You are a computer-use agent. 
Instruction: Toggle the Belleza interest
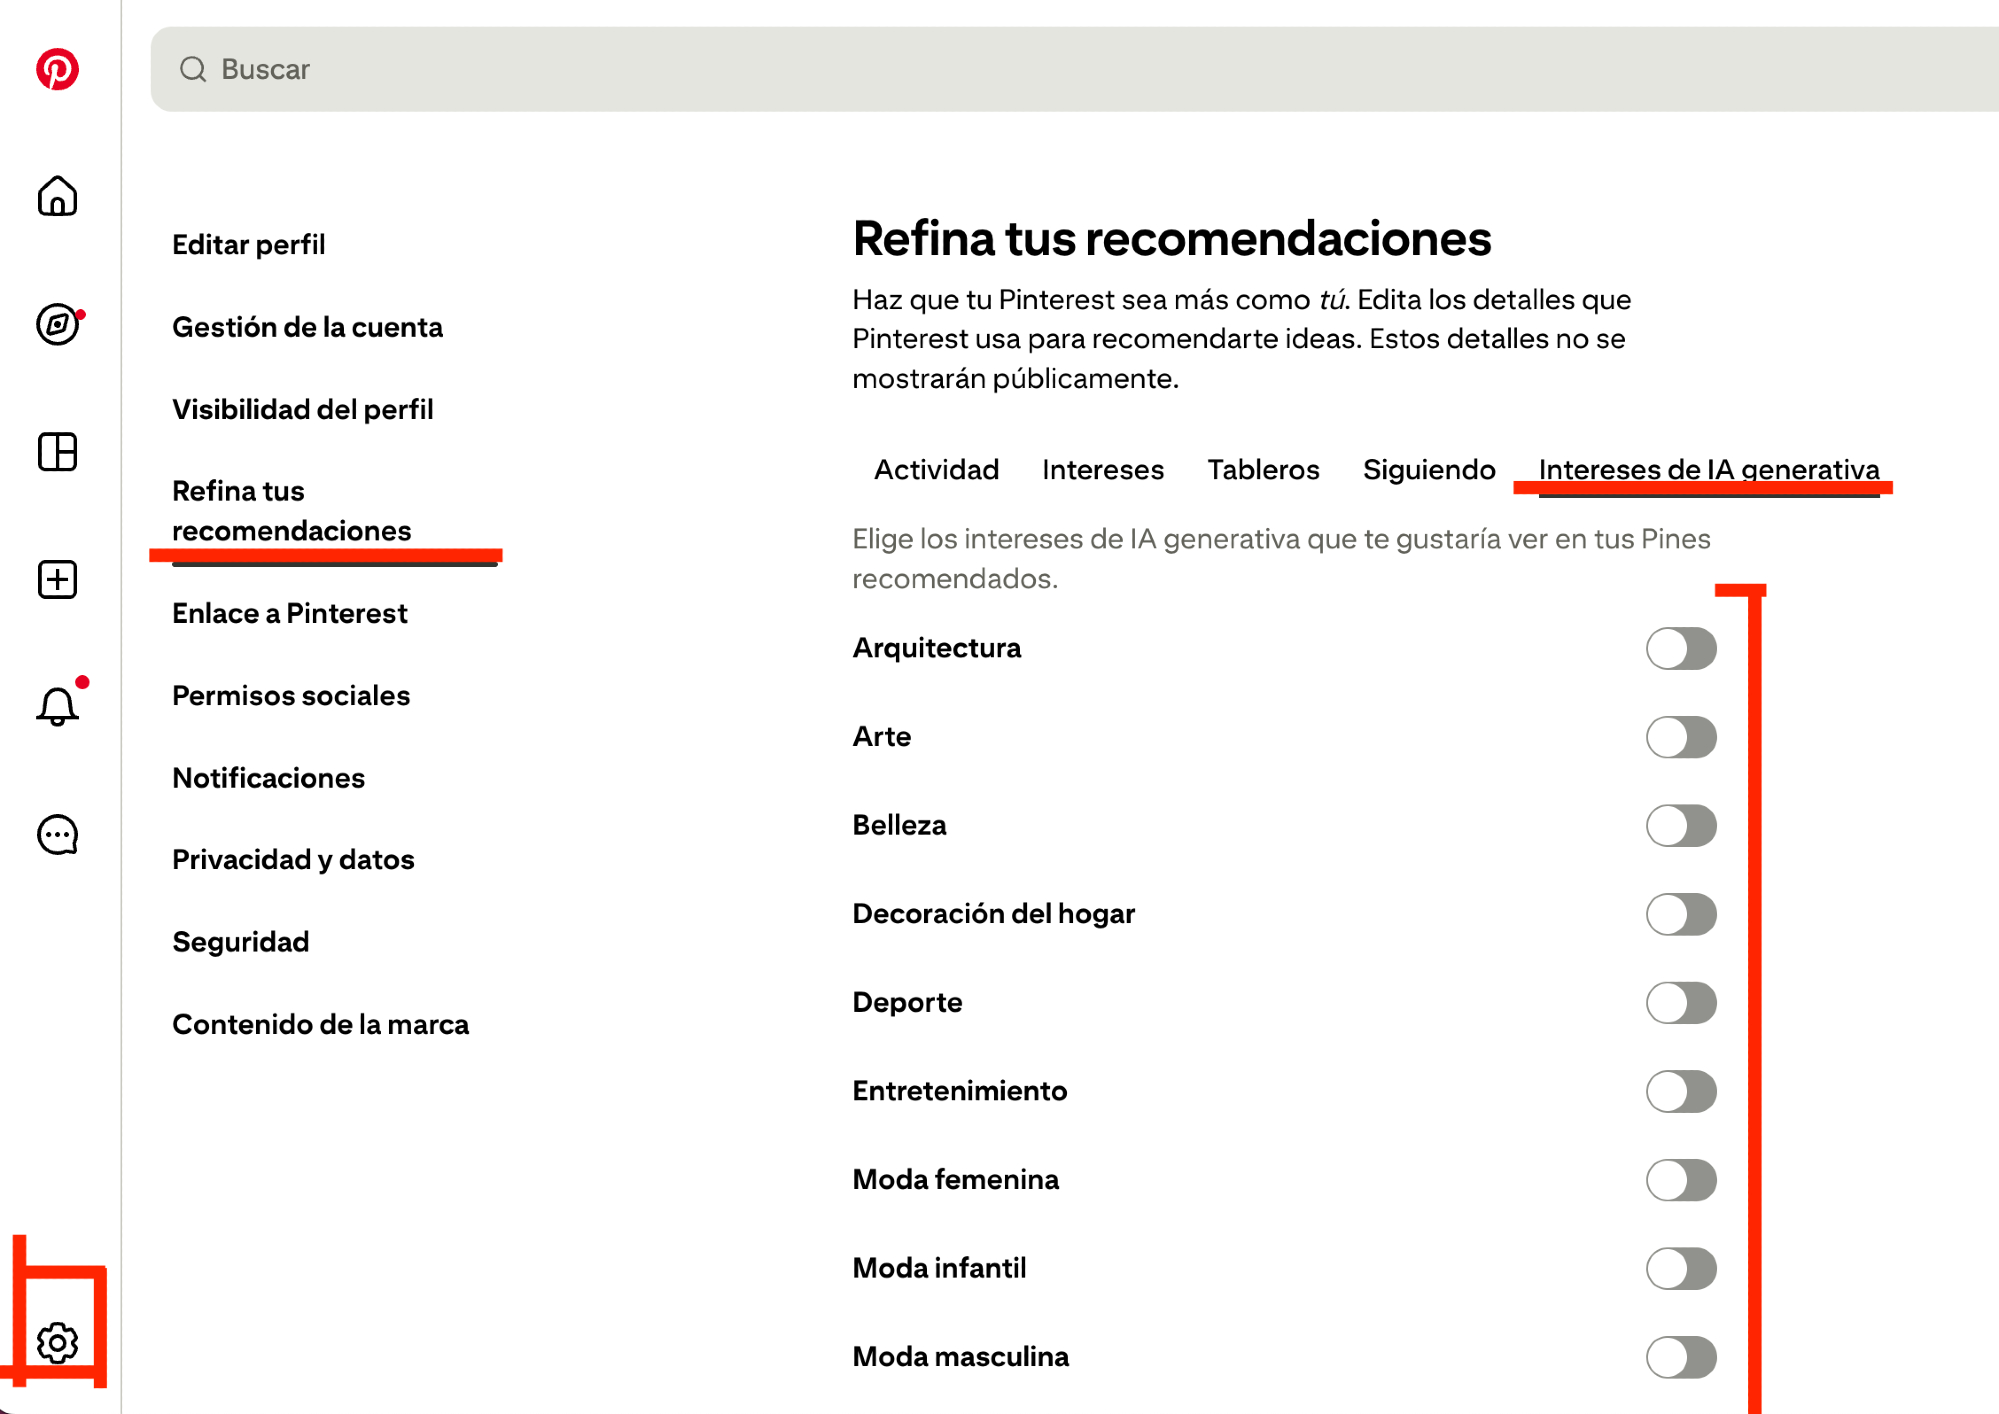pos(1681,826)
